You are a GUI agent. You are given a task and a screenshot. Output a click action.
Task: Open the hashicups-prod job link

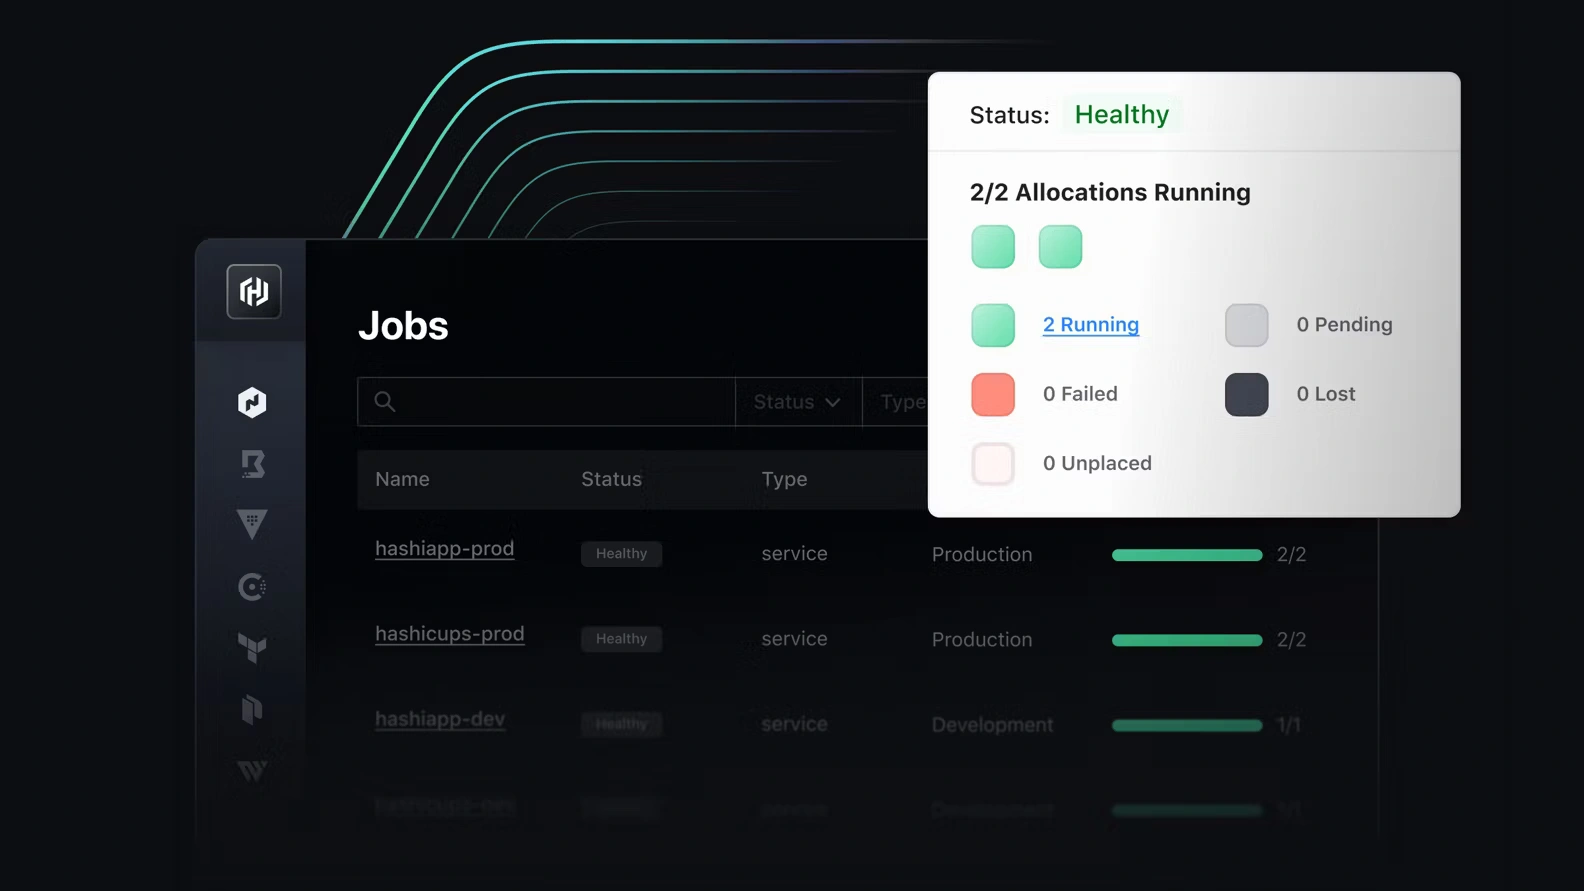coord(449,634)
